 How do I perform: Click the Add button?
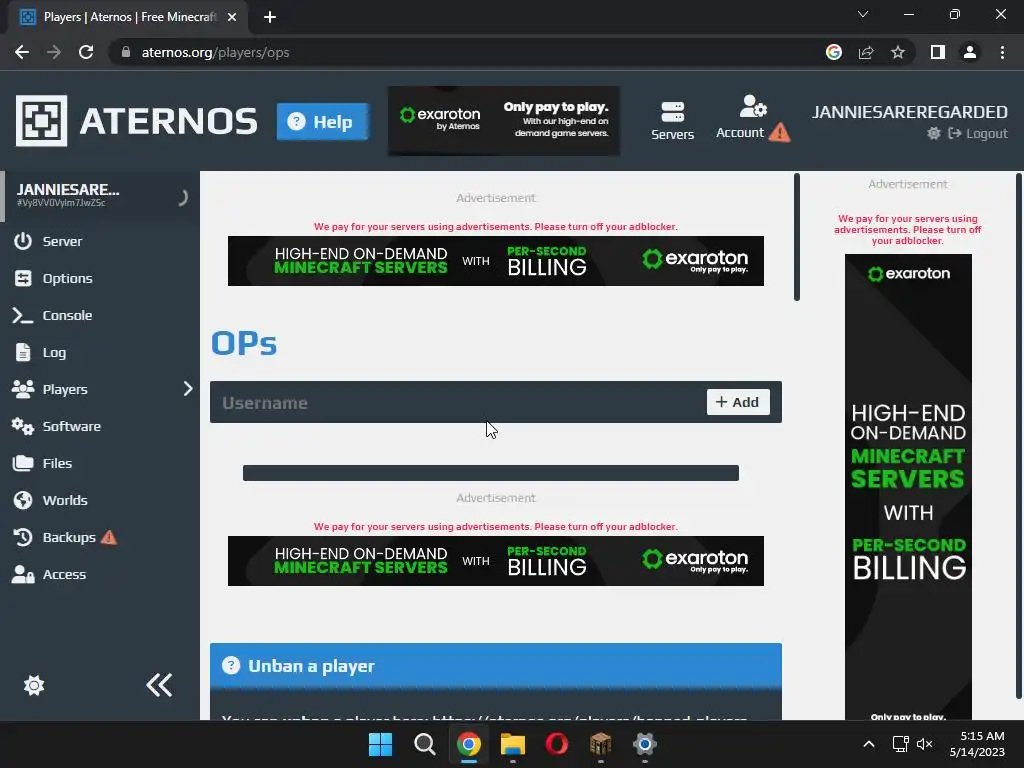pos(738,402)
